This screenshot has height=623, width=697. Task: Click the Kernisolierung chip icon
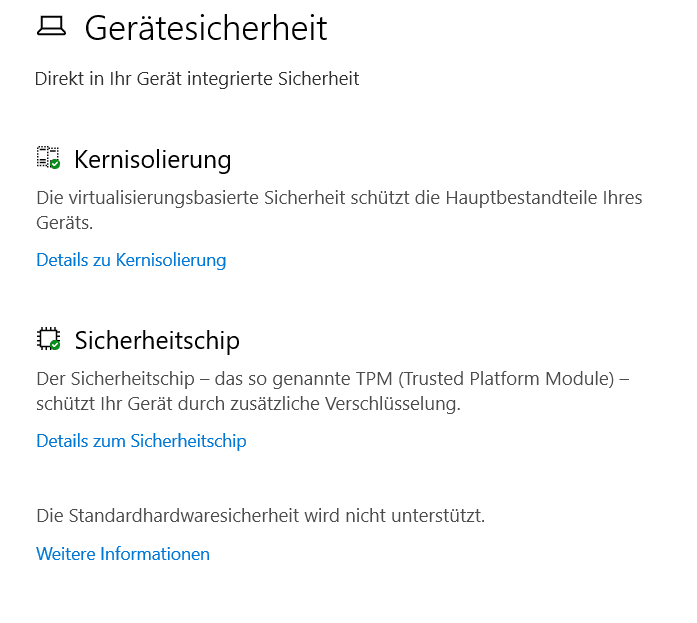[46, 157]
